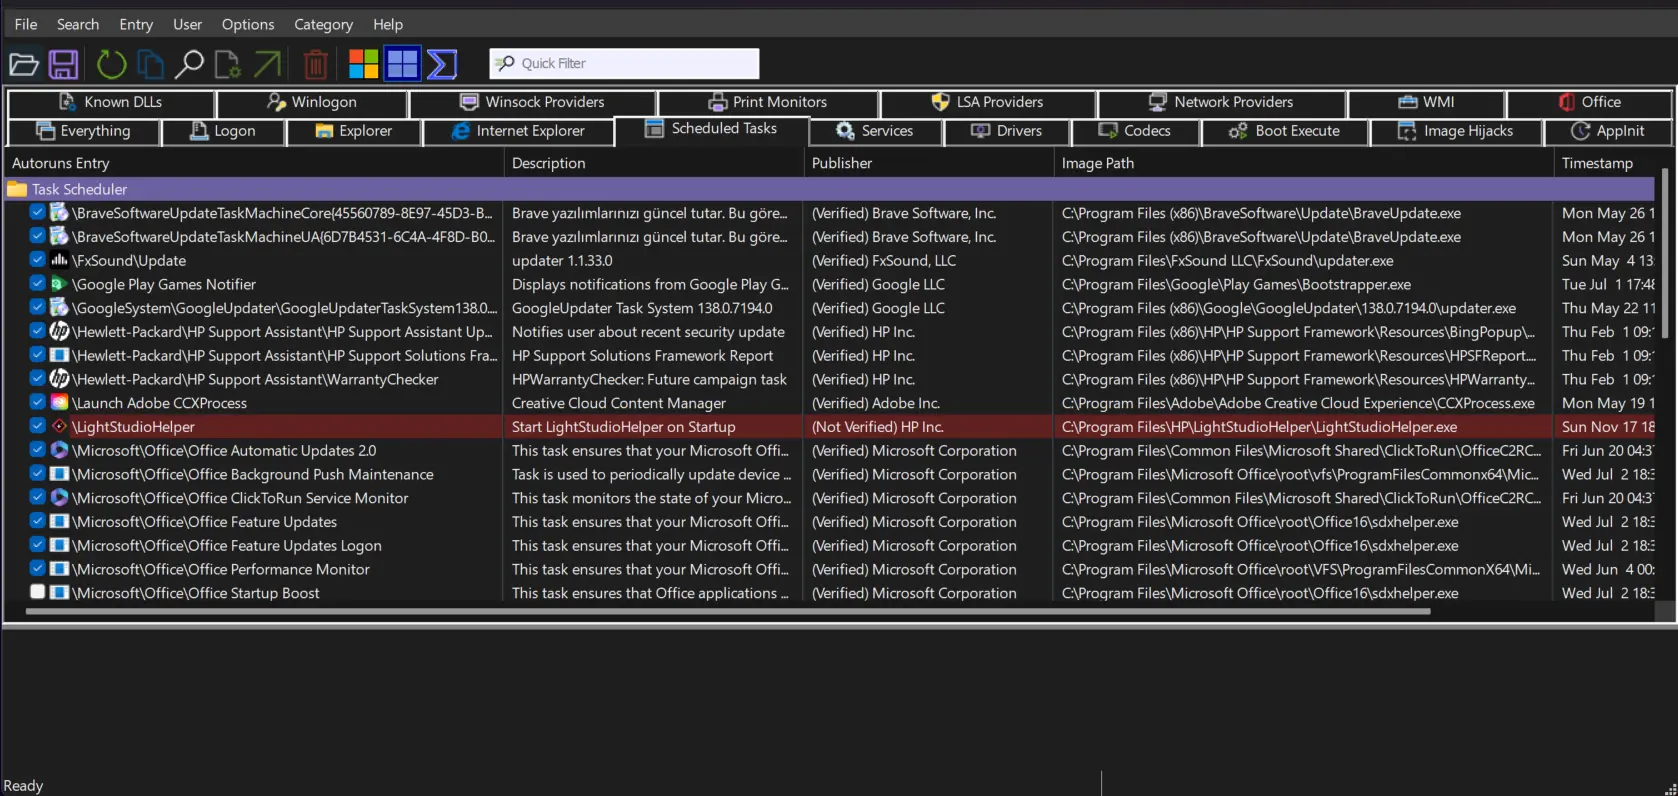Disable Office Automatic Updates 2.0 checkbox
Image resolution: width=1678 pixels, height=796 pixels.
pos(37,450)
